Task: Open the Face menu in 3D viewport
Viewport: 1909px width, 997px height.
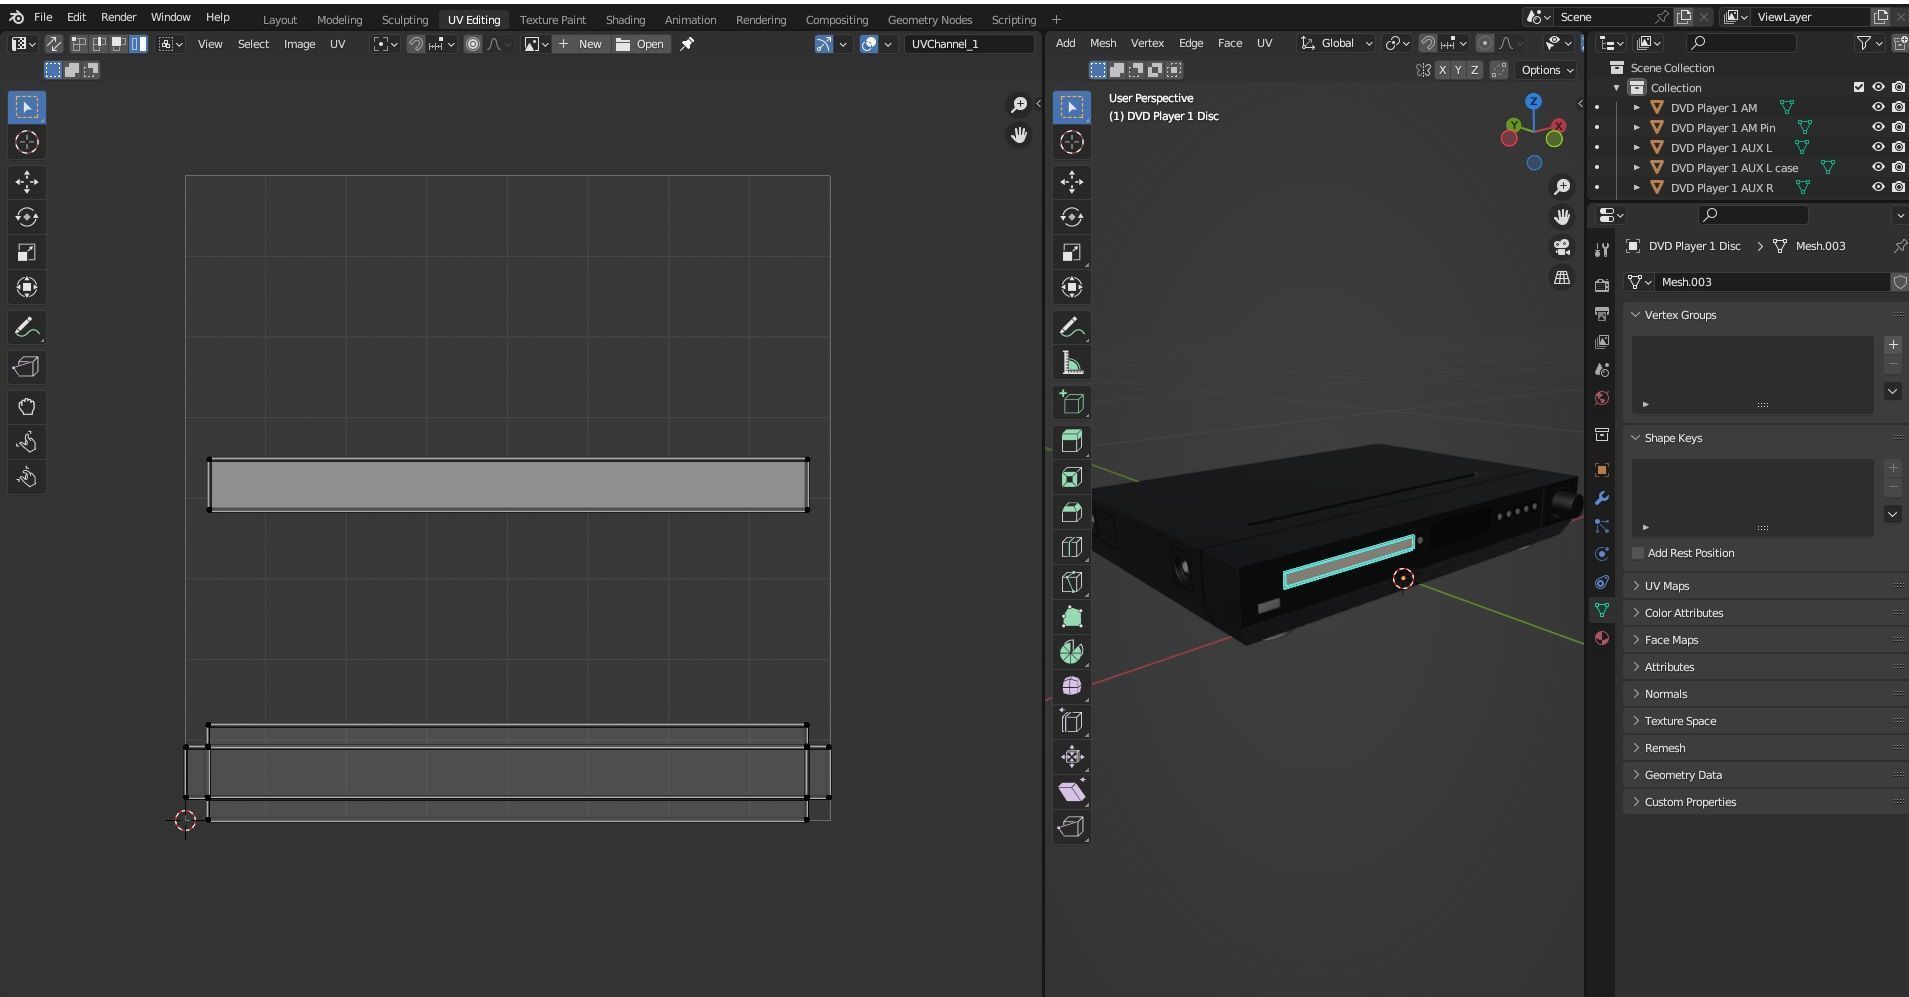Action: coord(1230,43)
